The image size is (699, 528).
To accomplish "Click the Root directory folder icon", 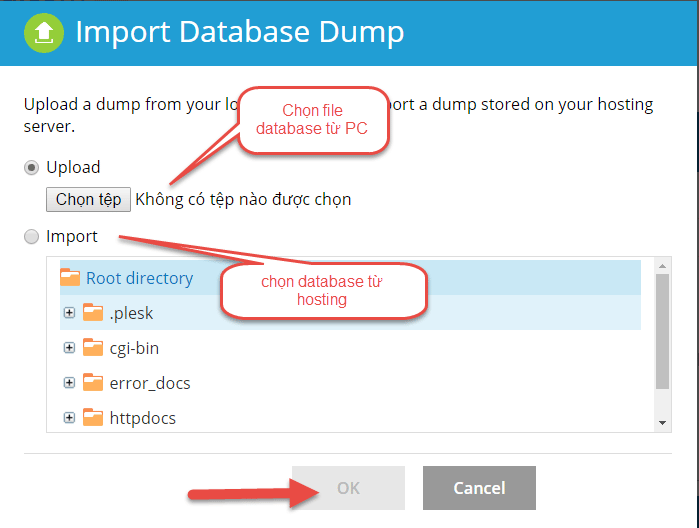I will [70, 278].
